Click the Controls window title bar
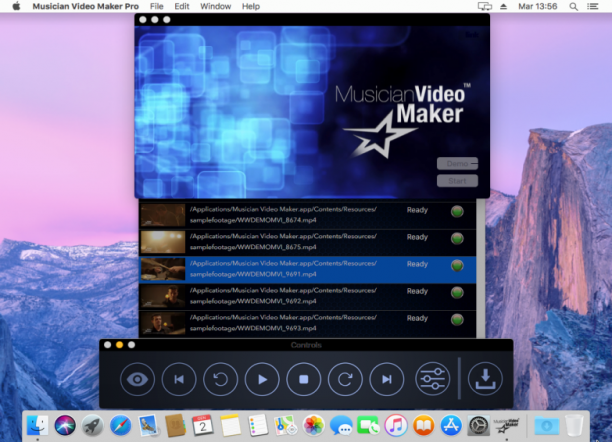The image size is (612, 442). coord(306,345)
